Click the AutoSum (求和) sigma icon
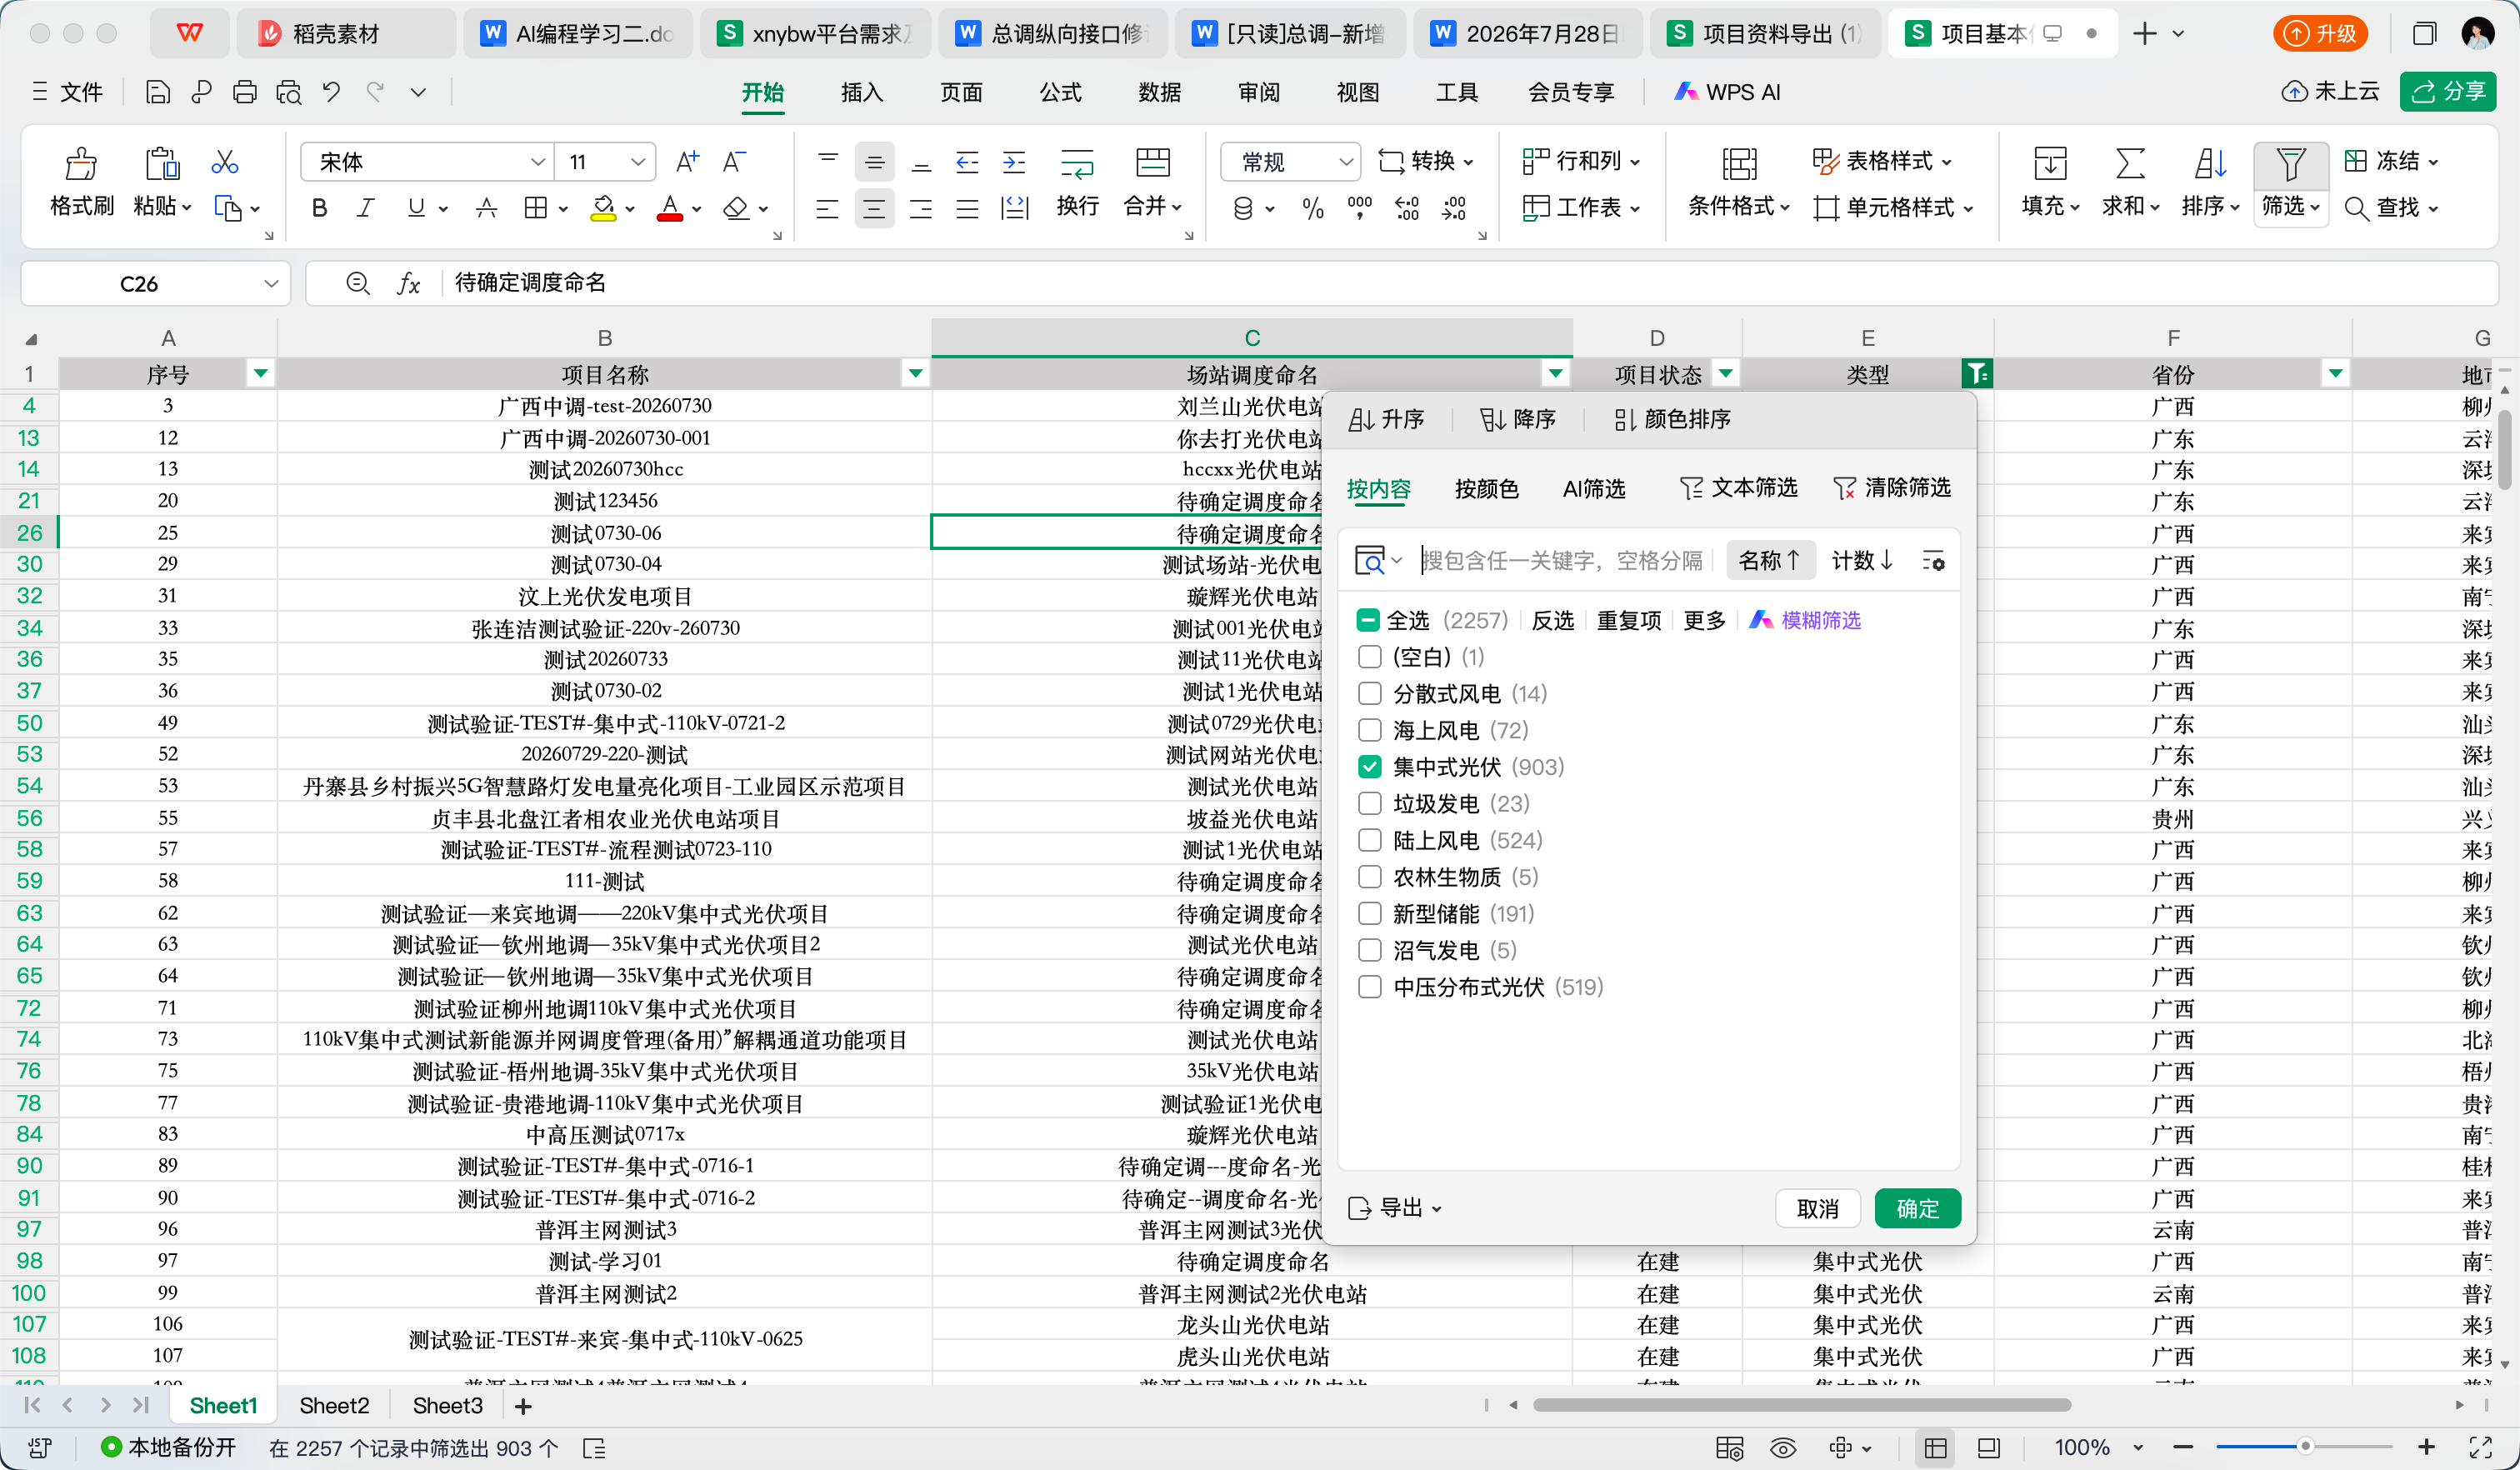 tap(2130, 163)
